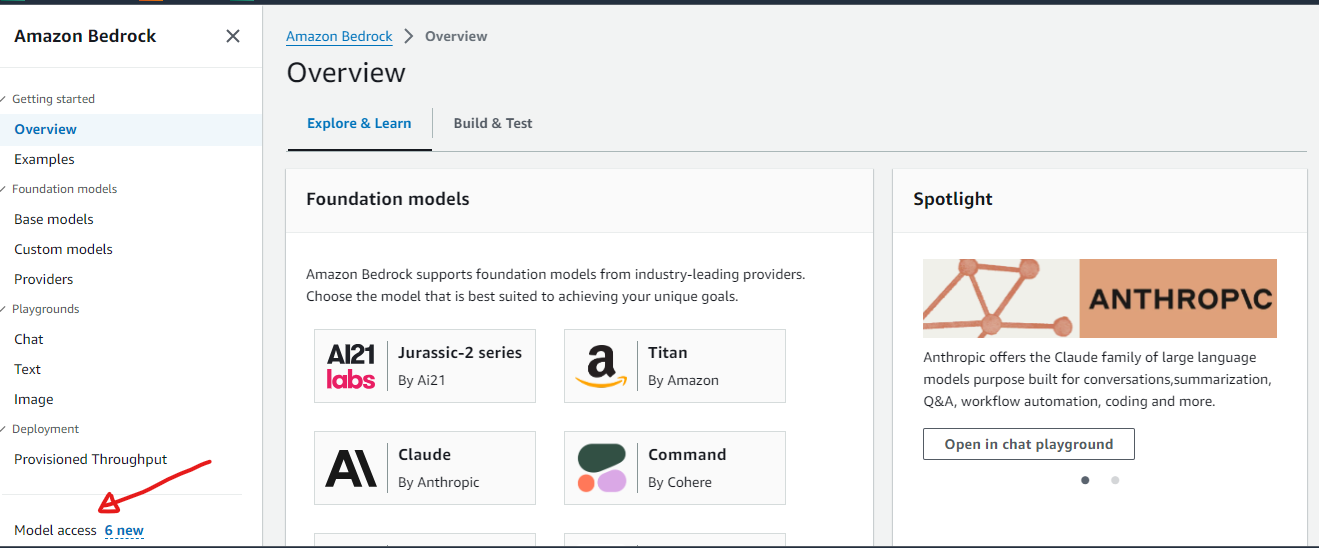Close the Amazon Bedrock sidebar with X

point(233,36)
